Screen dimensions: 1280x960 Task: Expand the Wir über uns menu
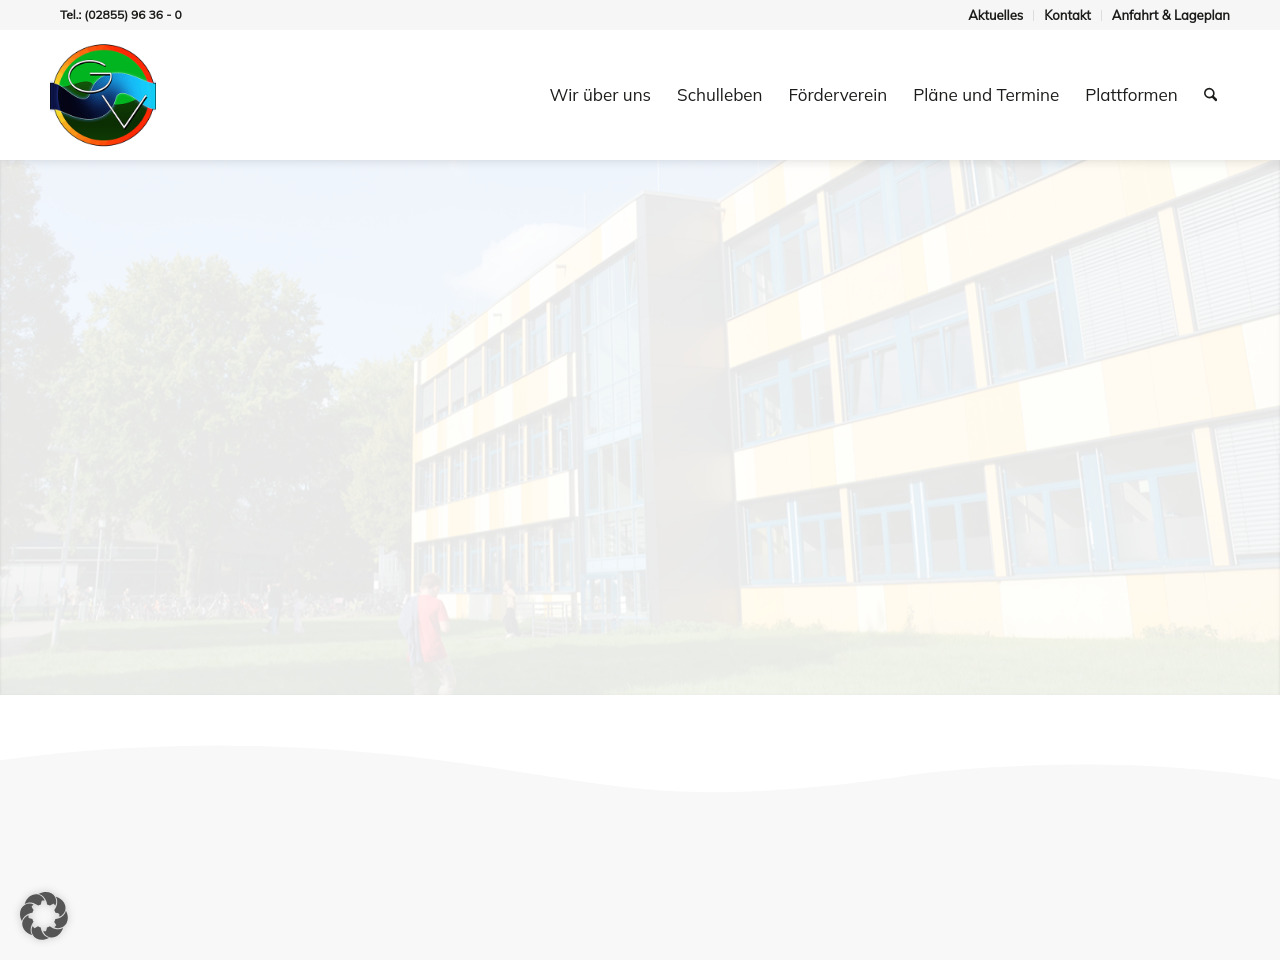[600, 95]
